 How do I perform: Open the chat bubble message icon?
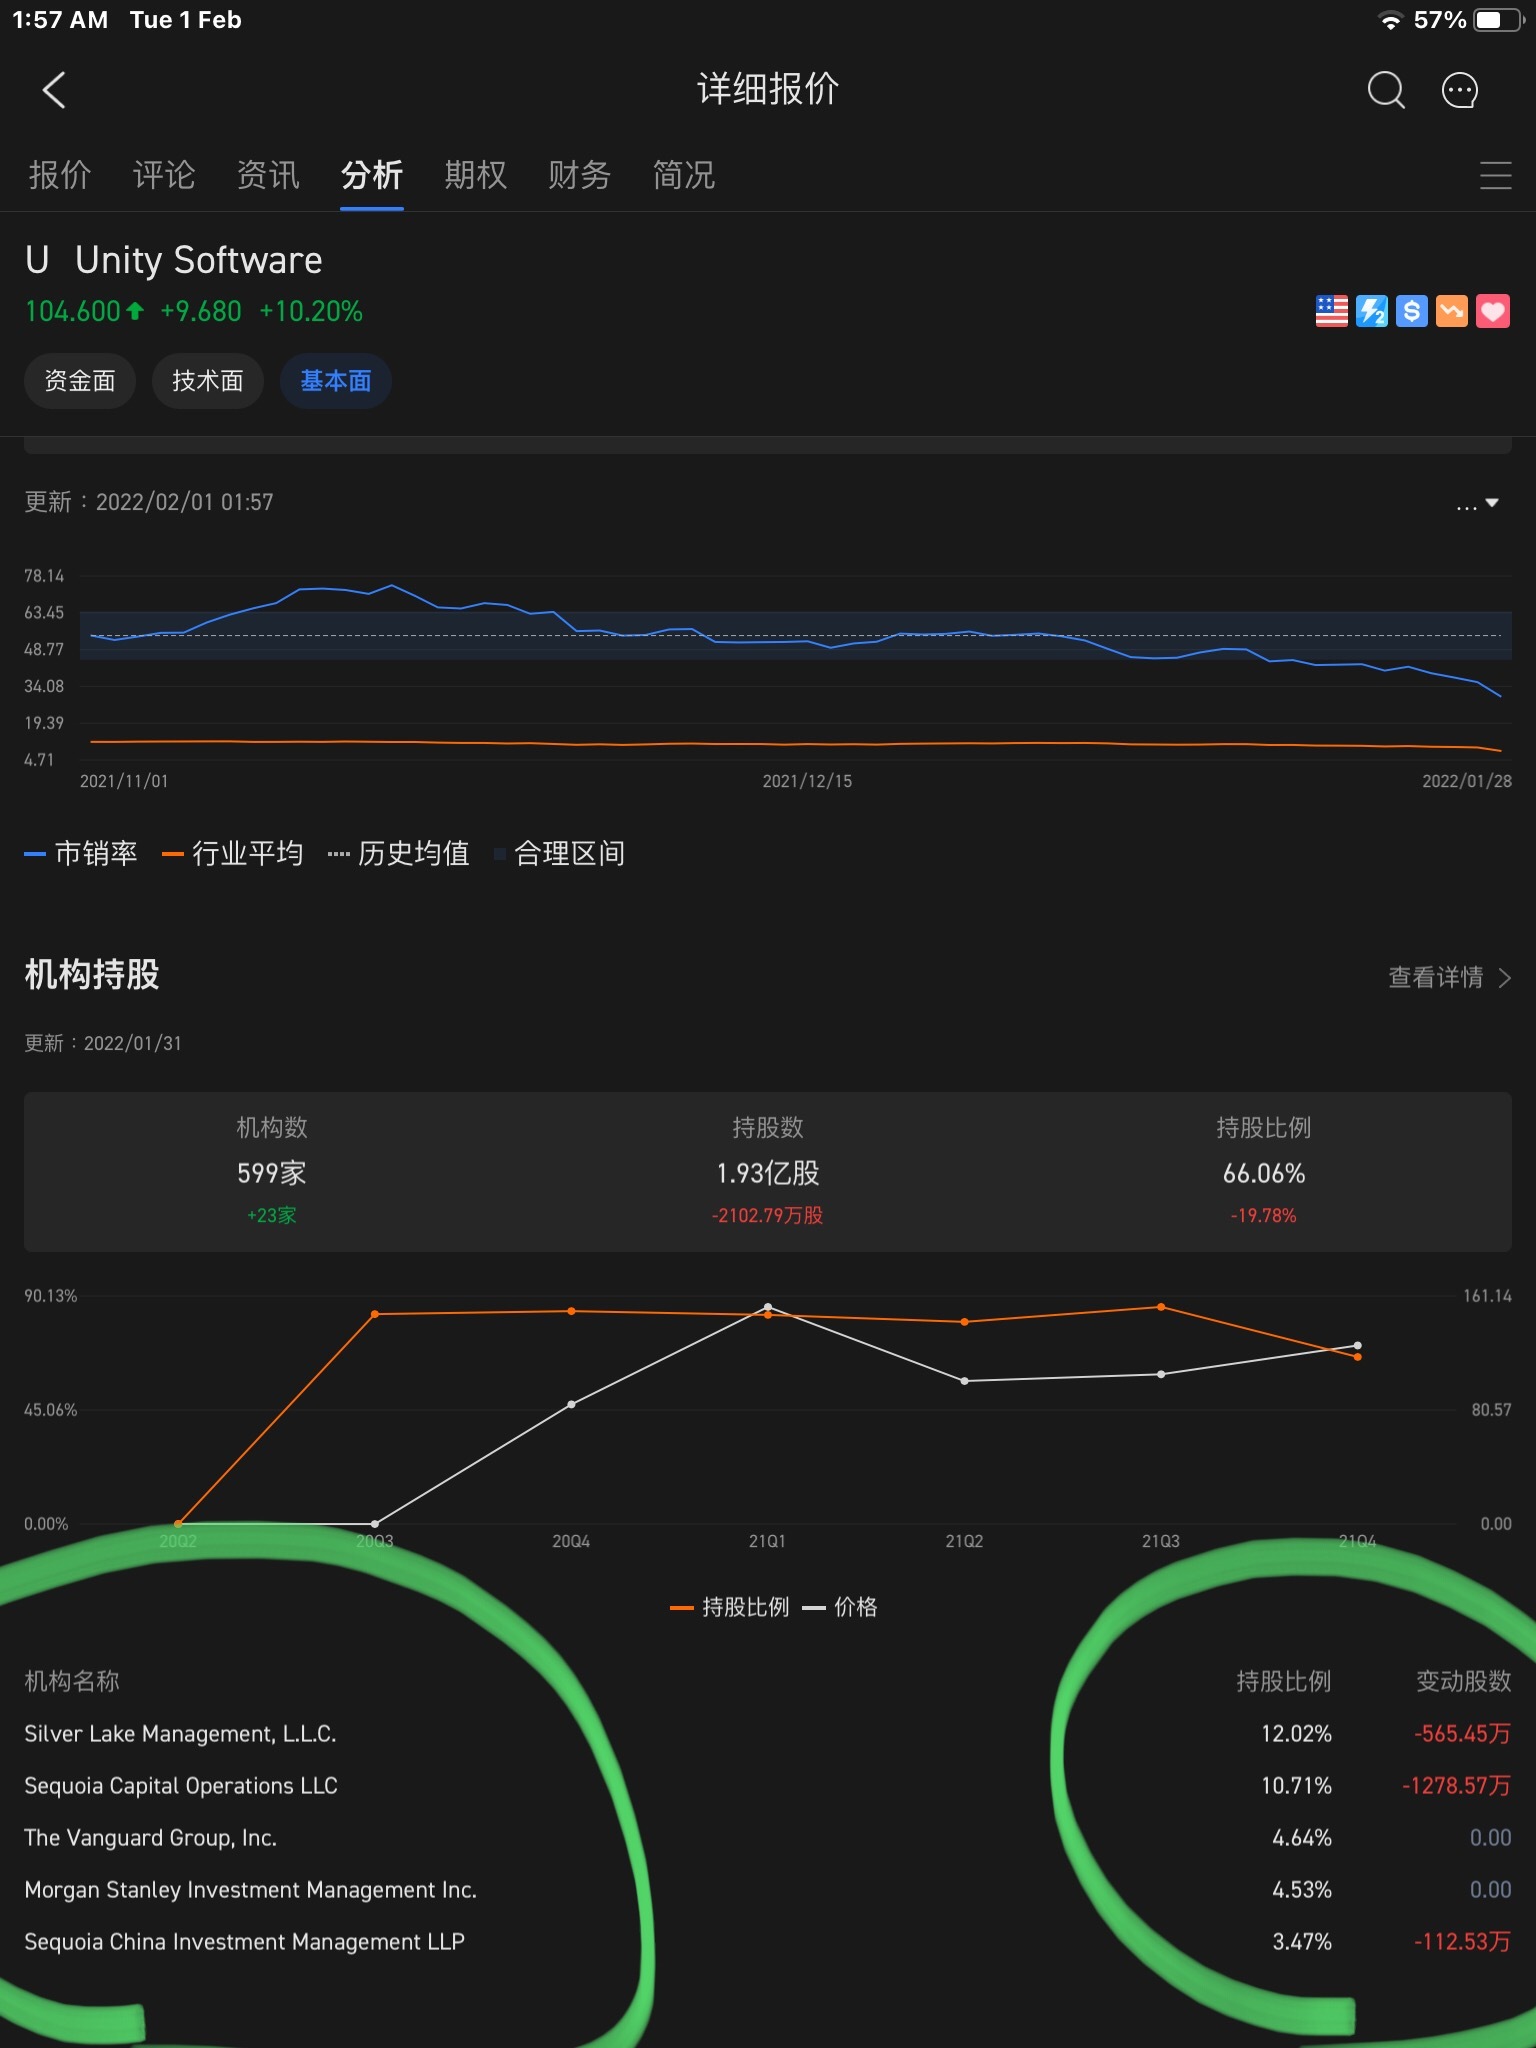click(1459, 90)
